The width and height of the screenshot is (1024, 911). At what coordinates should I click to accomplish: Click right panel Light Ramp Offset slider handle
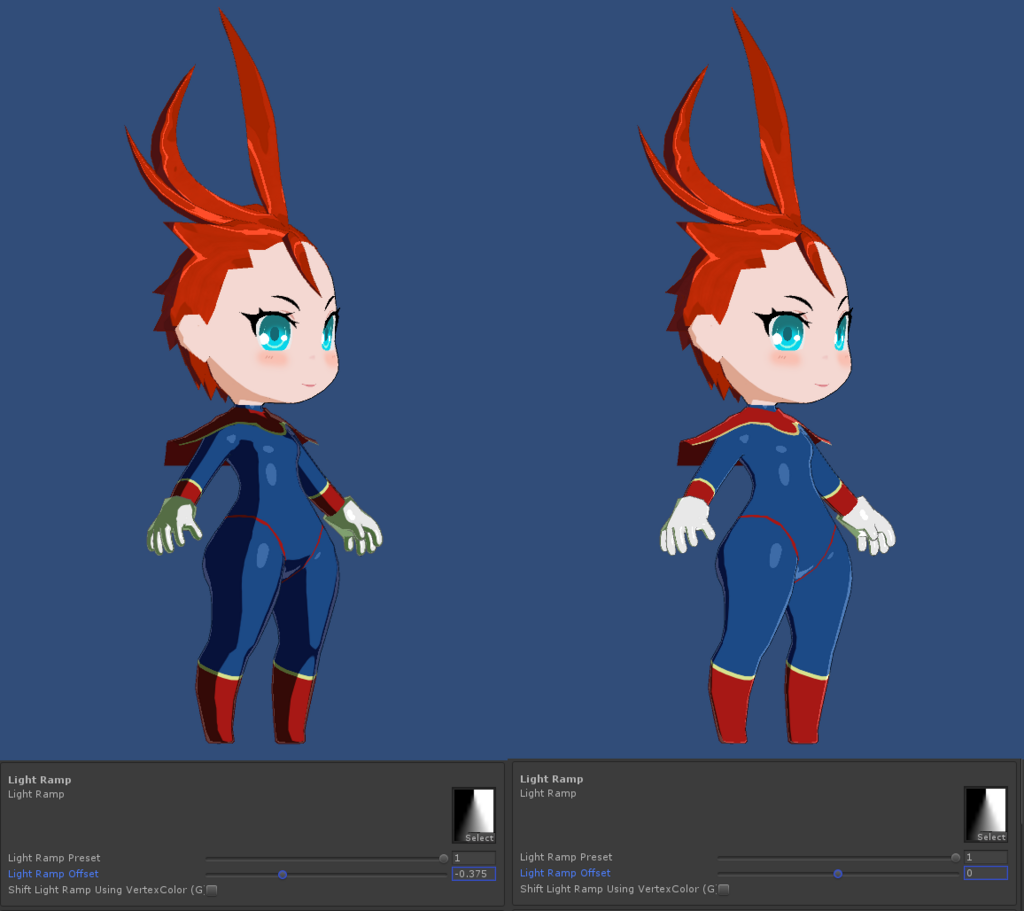point(838,873)
